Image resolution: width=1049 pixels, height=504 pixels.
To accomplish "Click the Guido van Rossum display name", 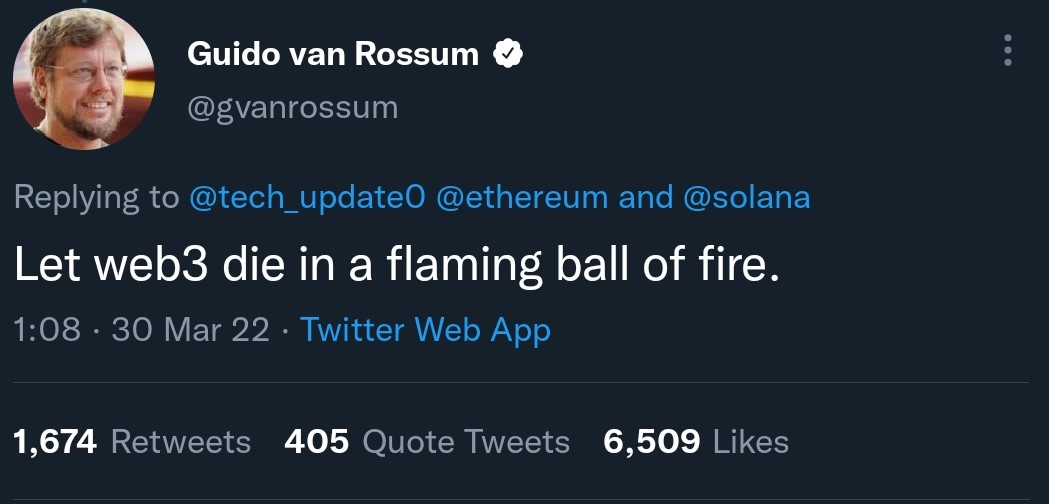I will 333,55.
